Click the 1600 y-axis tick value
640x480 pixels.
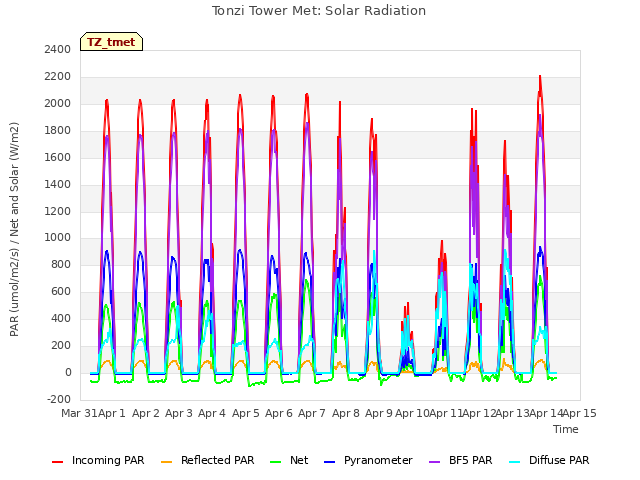point(58,157)
